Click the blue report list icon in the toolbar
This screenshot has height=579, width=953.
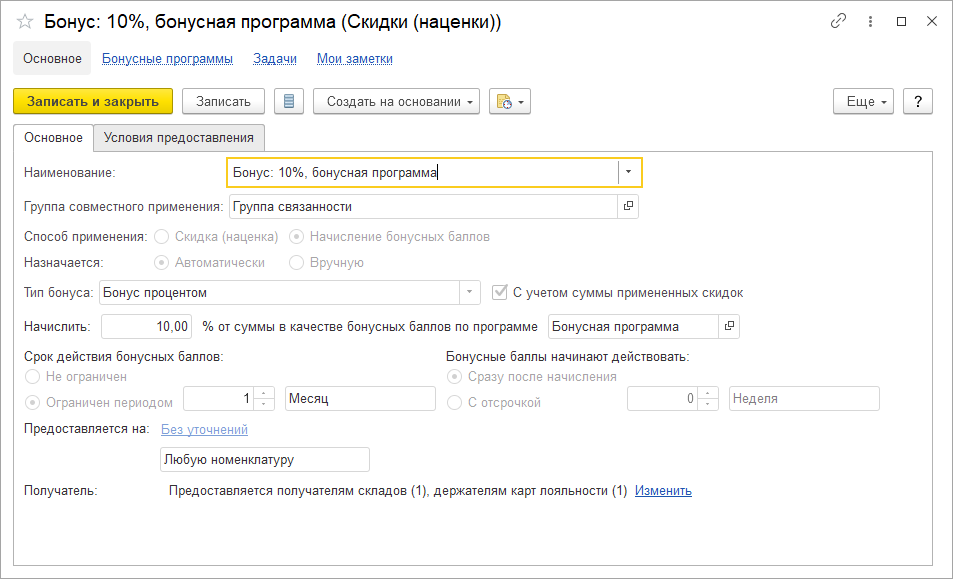point(289,101)
